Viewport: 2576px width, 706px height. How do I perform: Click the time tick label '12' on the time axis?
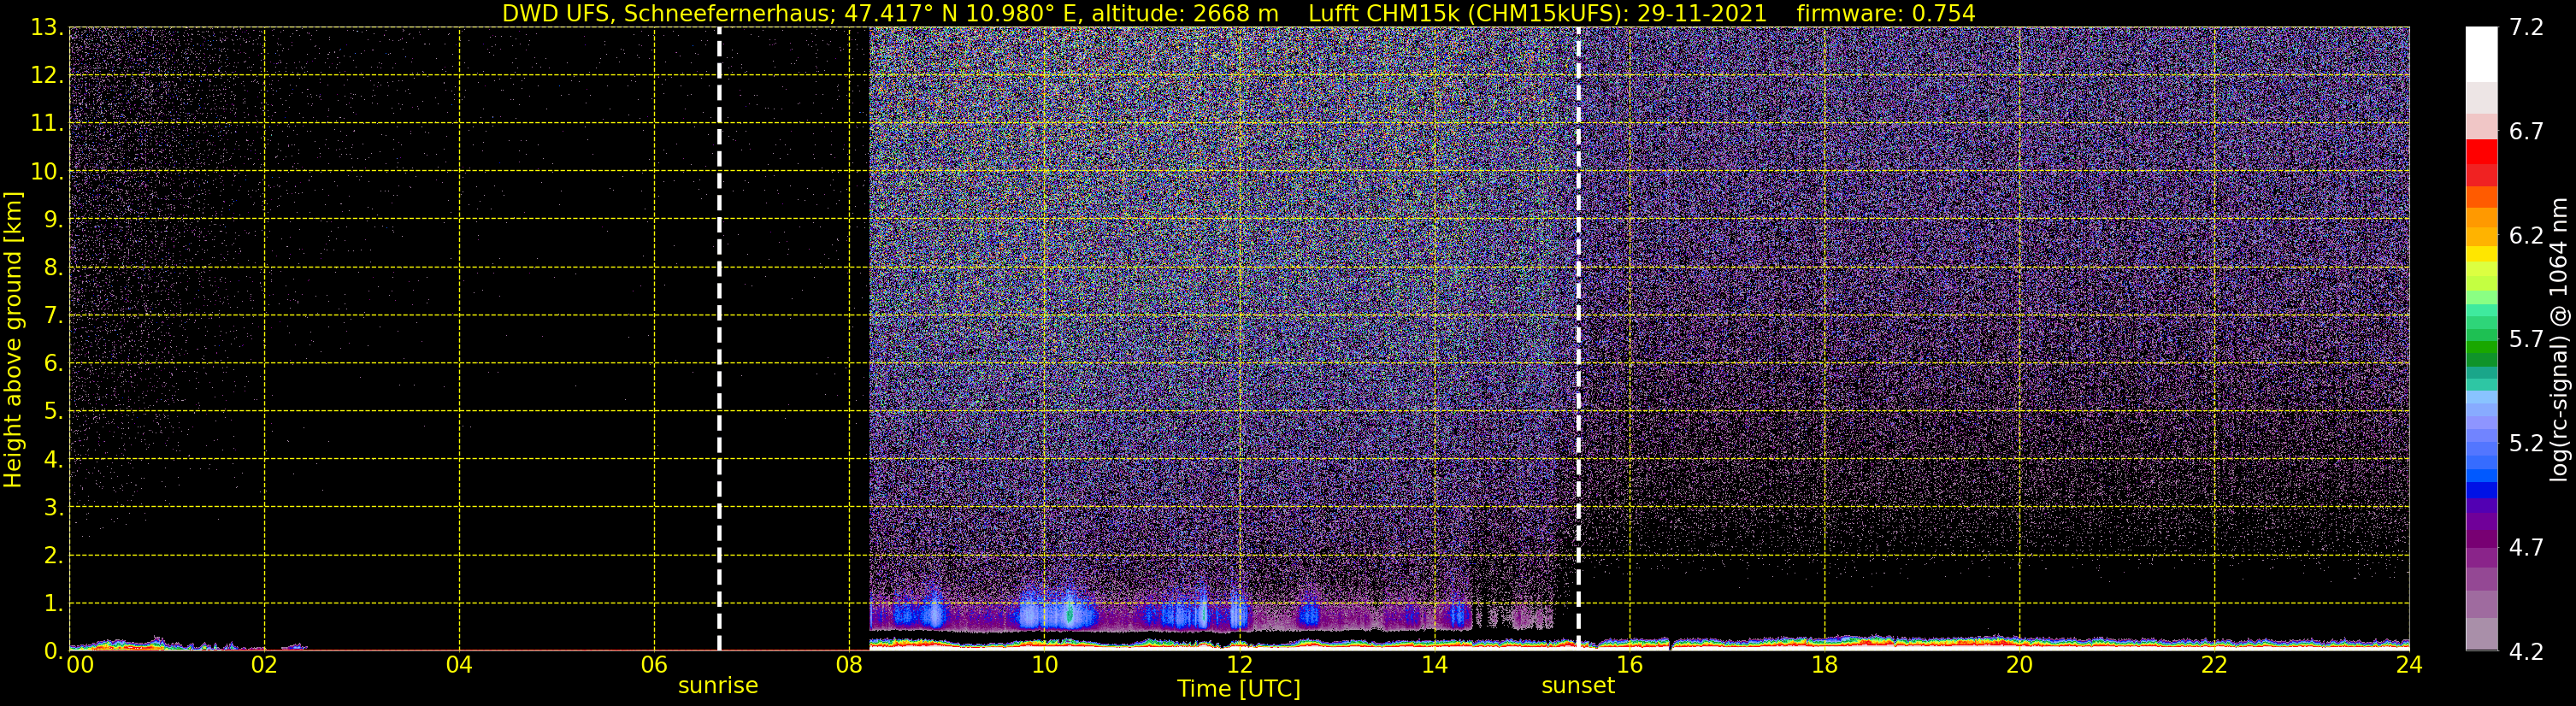click(1239, 665)
